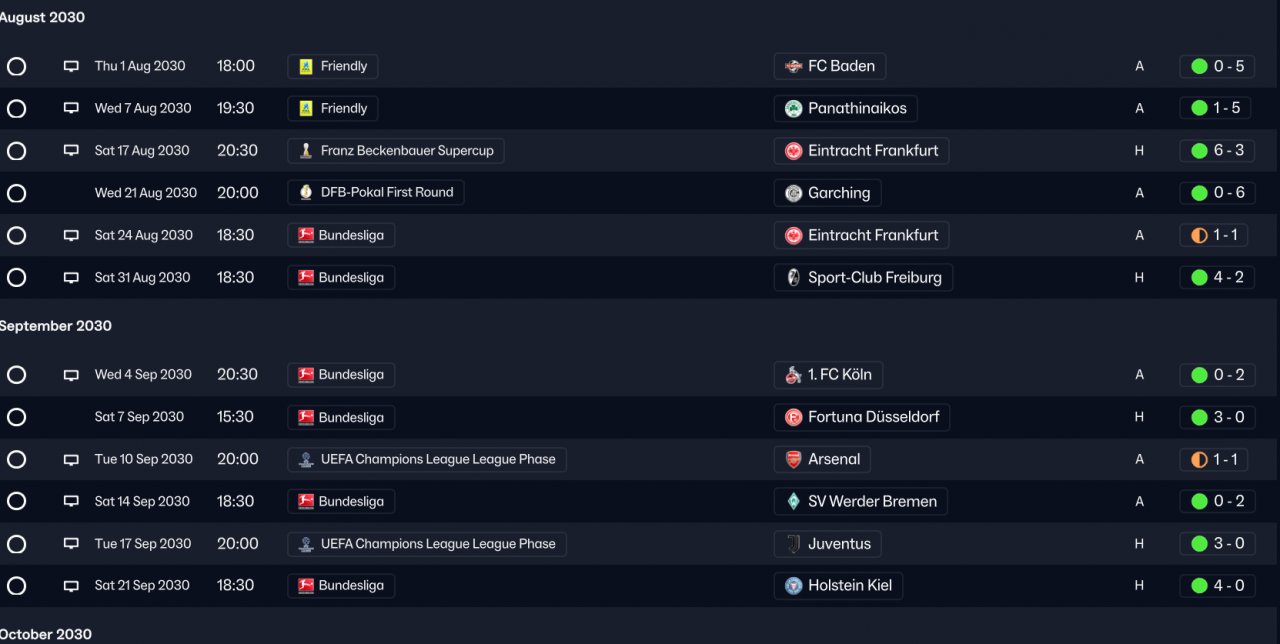
Task: Click the September 2030 month header
Action: click(56, 326)
